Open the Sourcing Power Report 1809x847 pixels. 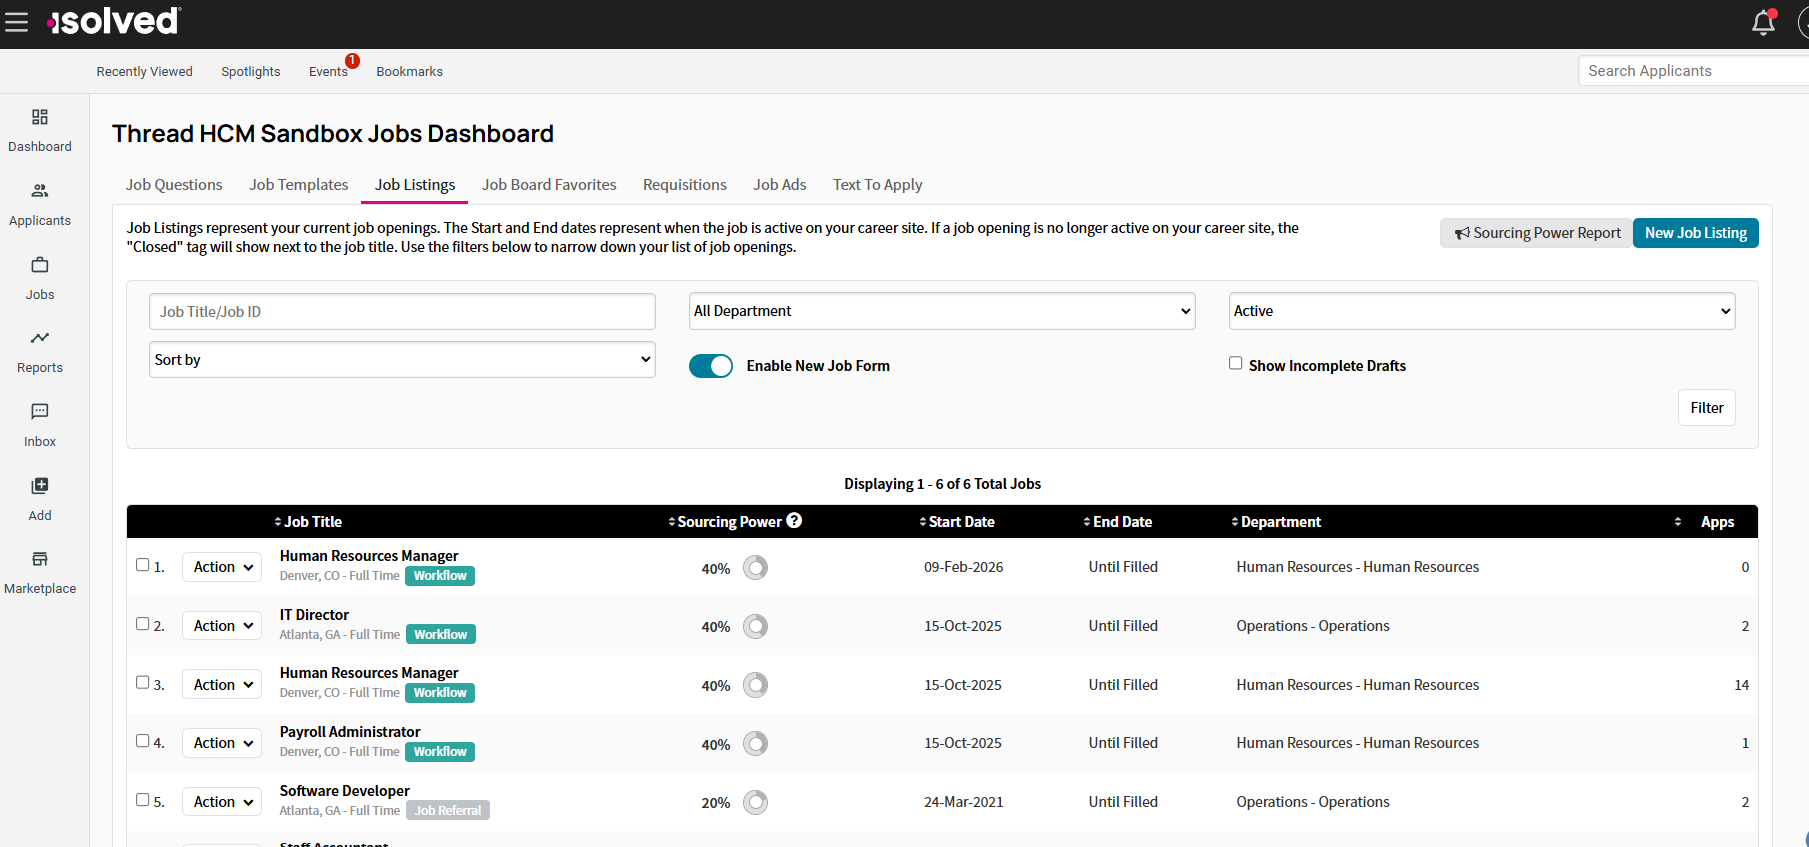point(1537,233)
